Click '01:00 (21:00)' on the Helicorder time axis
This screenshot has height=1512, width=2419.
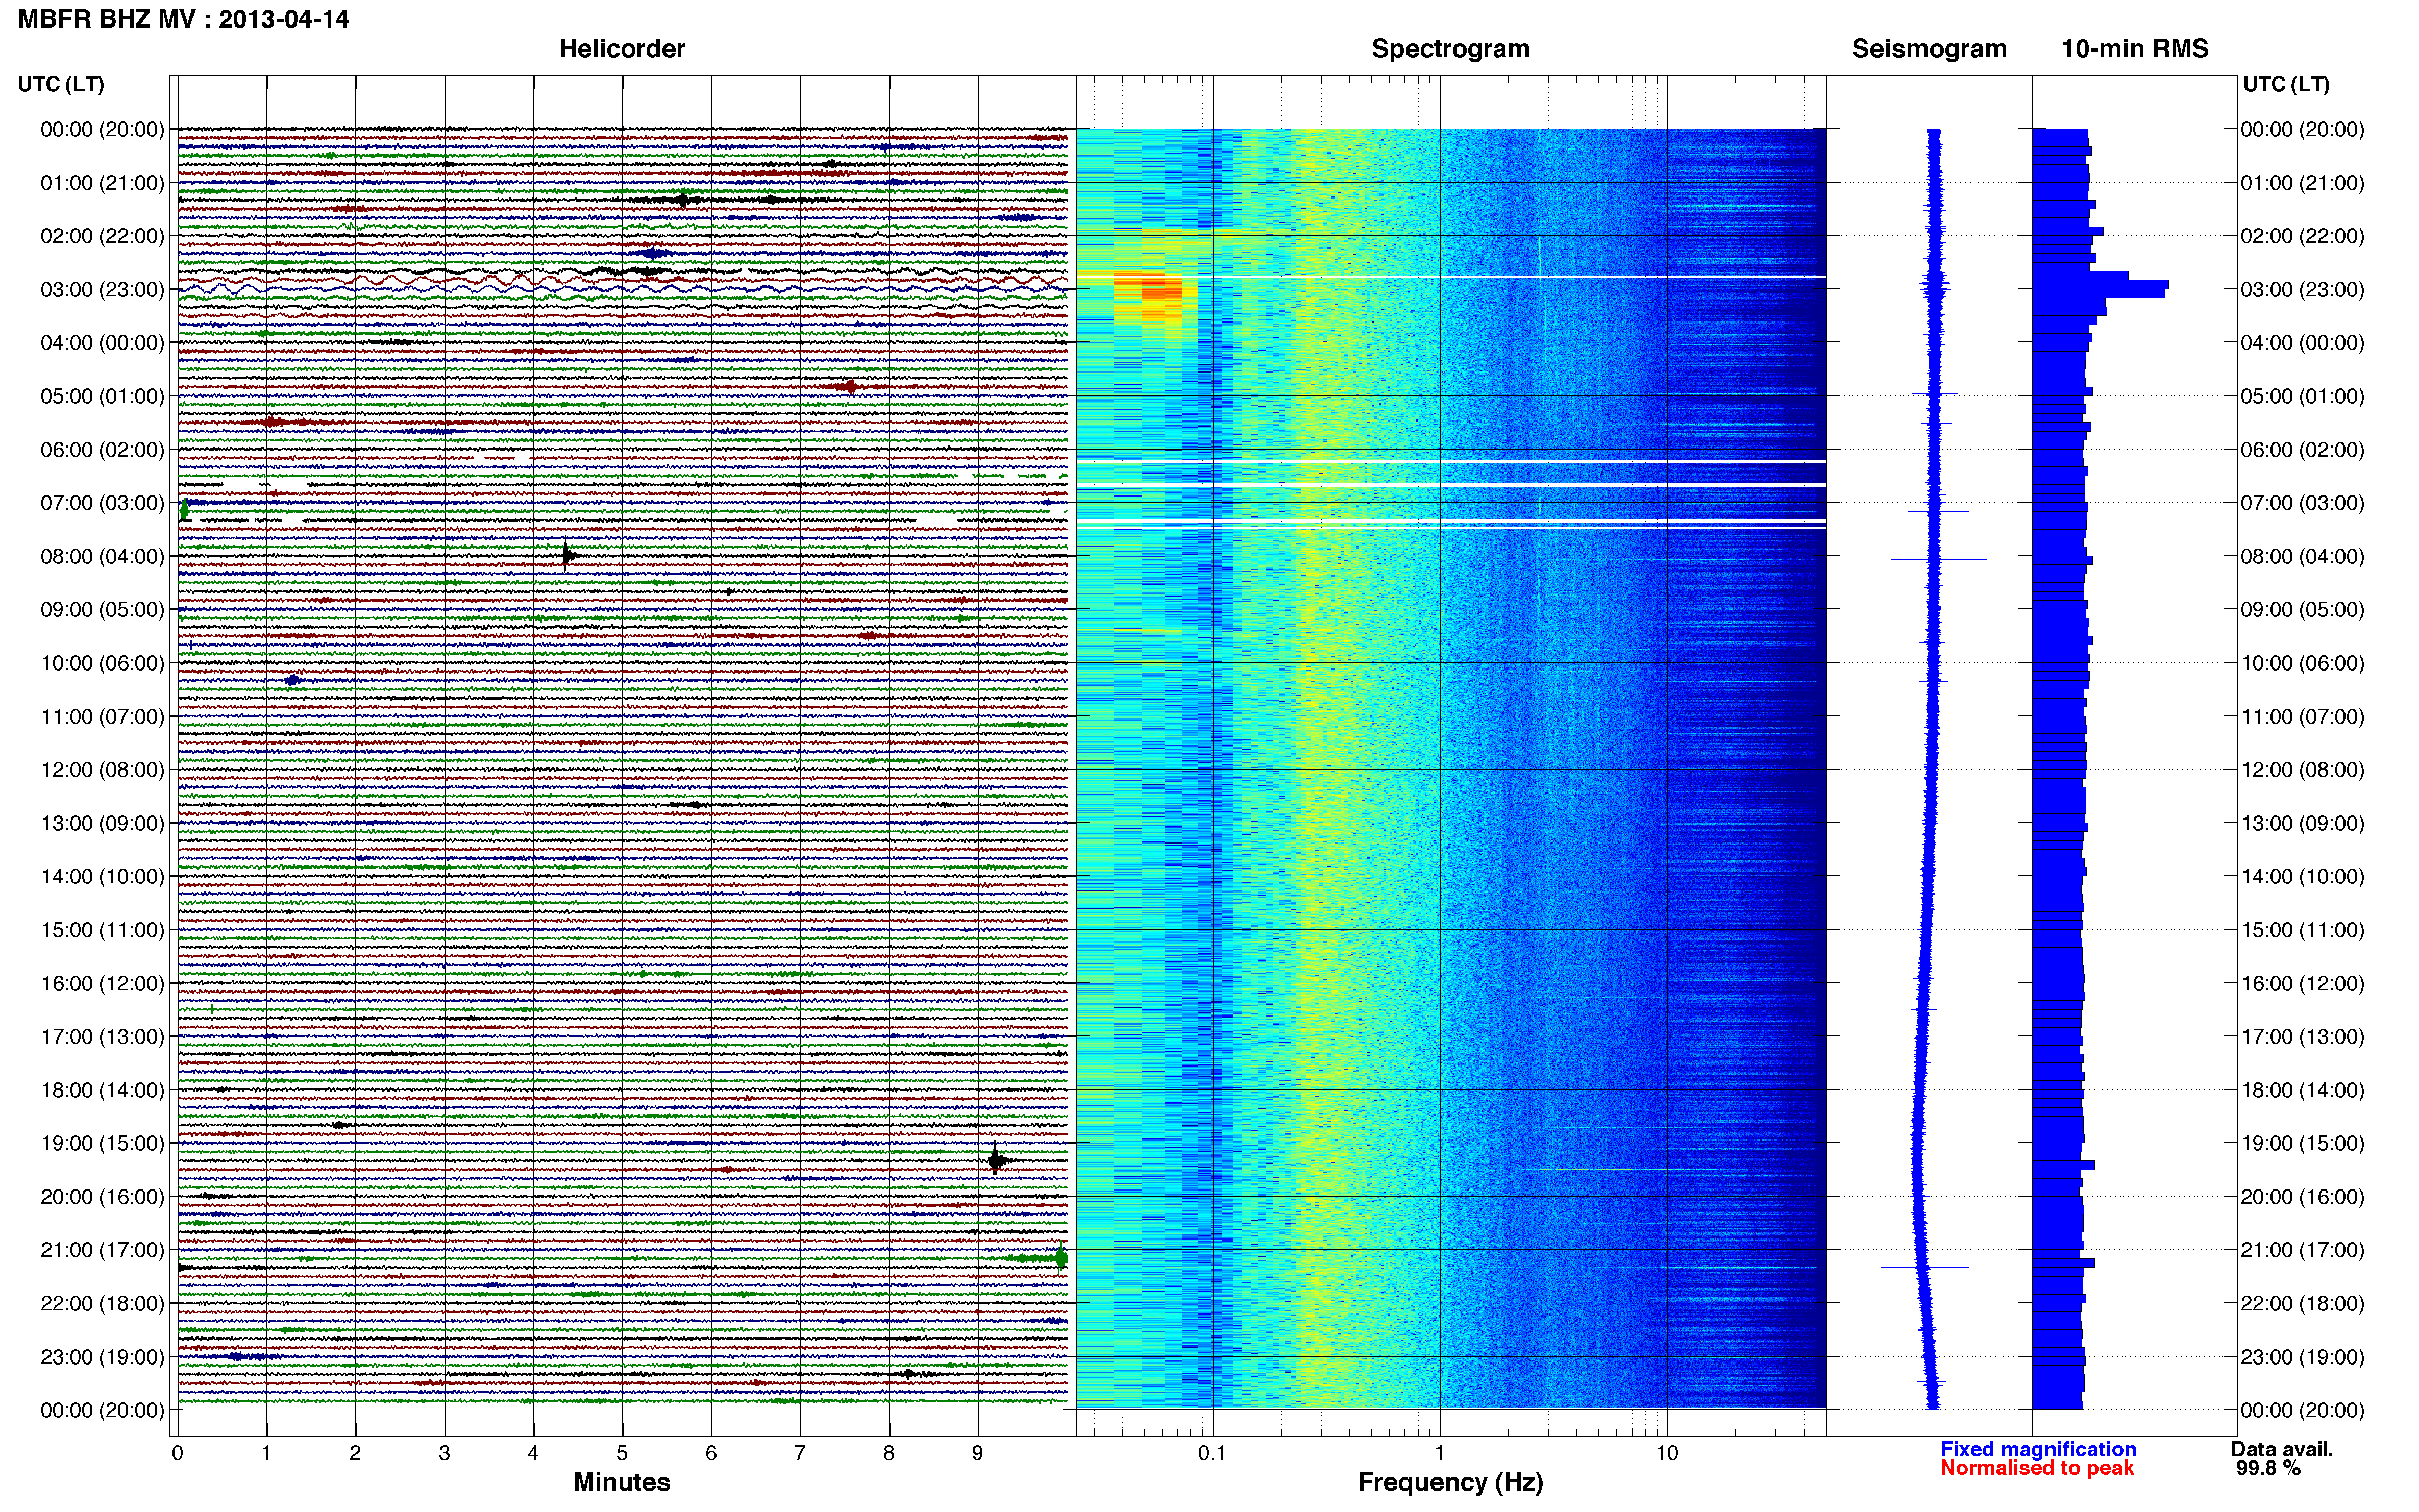click(102, 183)
